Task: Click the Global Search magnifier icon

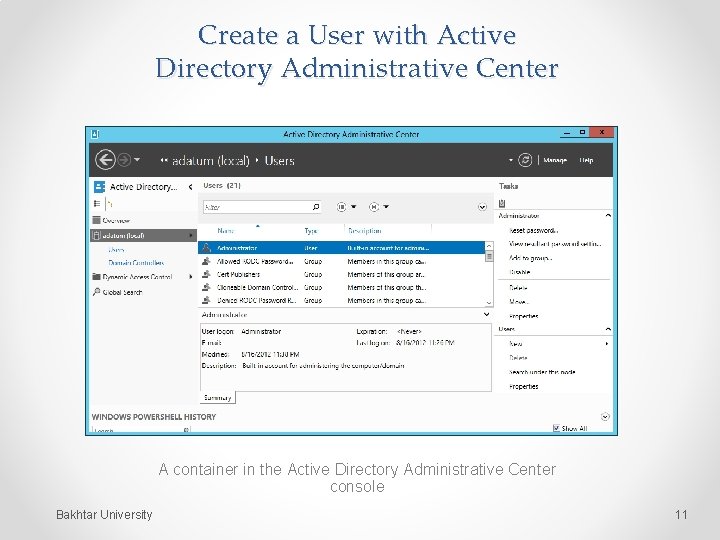Action: [96, 292]
